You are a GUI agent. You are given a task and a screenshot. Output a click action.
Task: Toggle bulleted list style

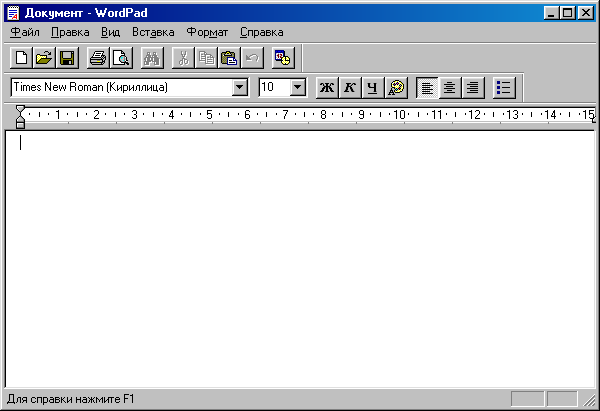[504, 88]
